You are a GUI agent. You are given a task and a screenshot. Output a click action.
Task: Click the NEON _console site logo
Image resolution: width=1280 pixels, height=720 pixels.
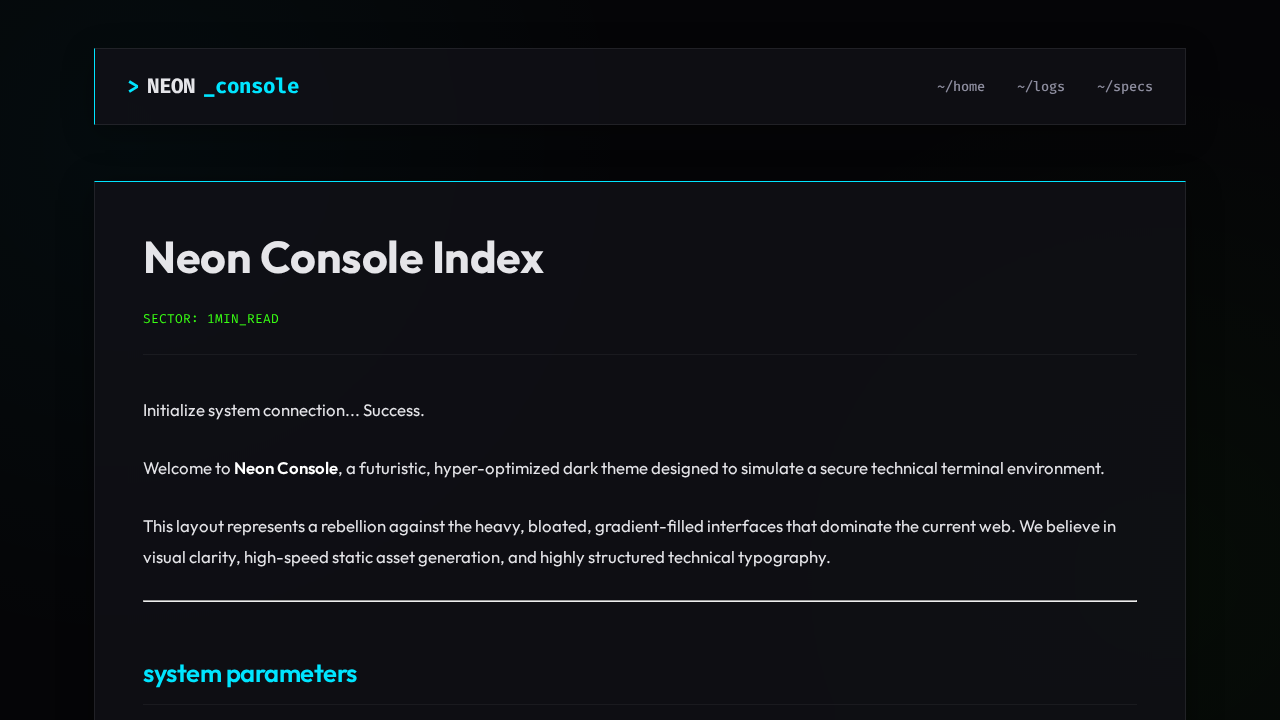pyautogui.click(x=213, y=86)
